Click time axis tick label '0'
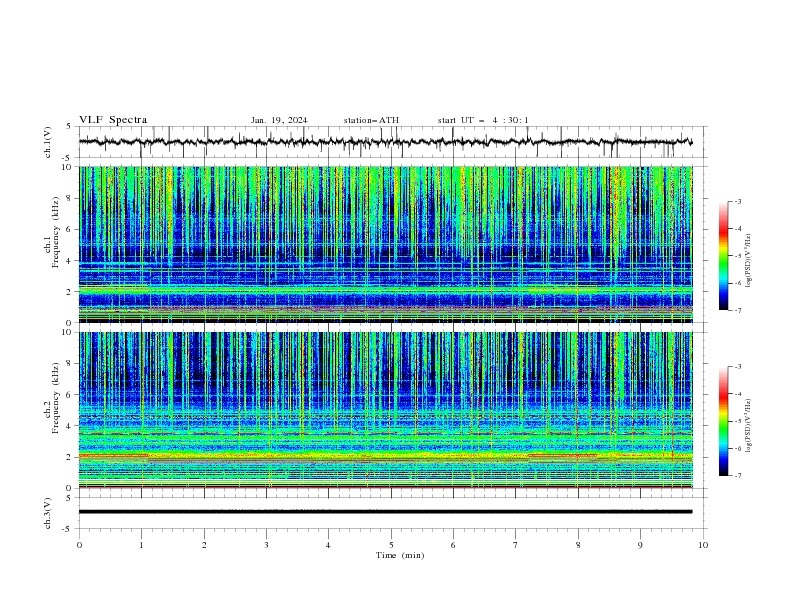 tap(79, 545)
